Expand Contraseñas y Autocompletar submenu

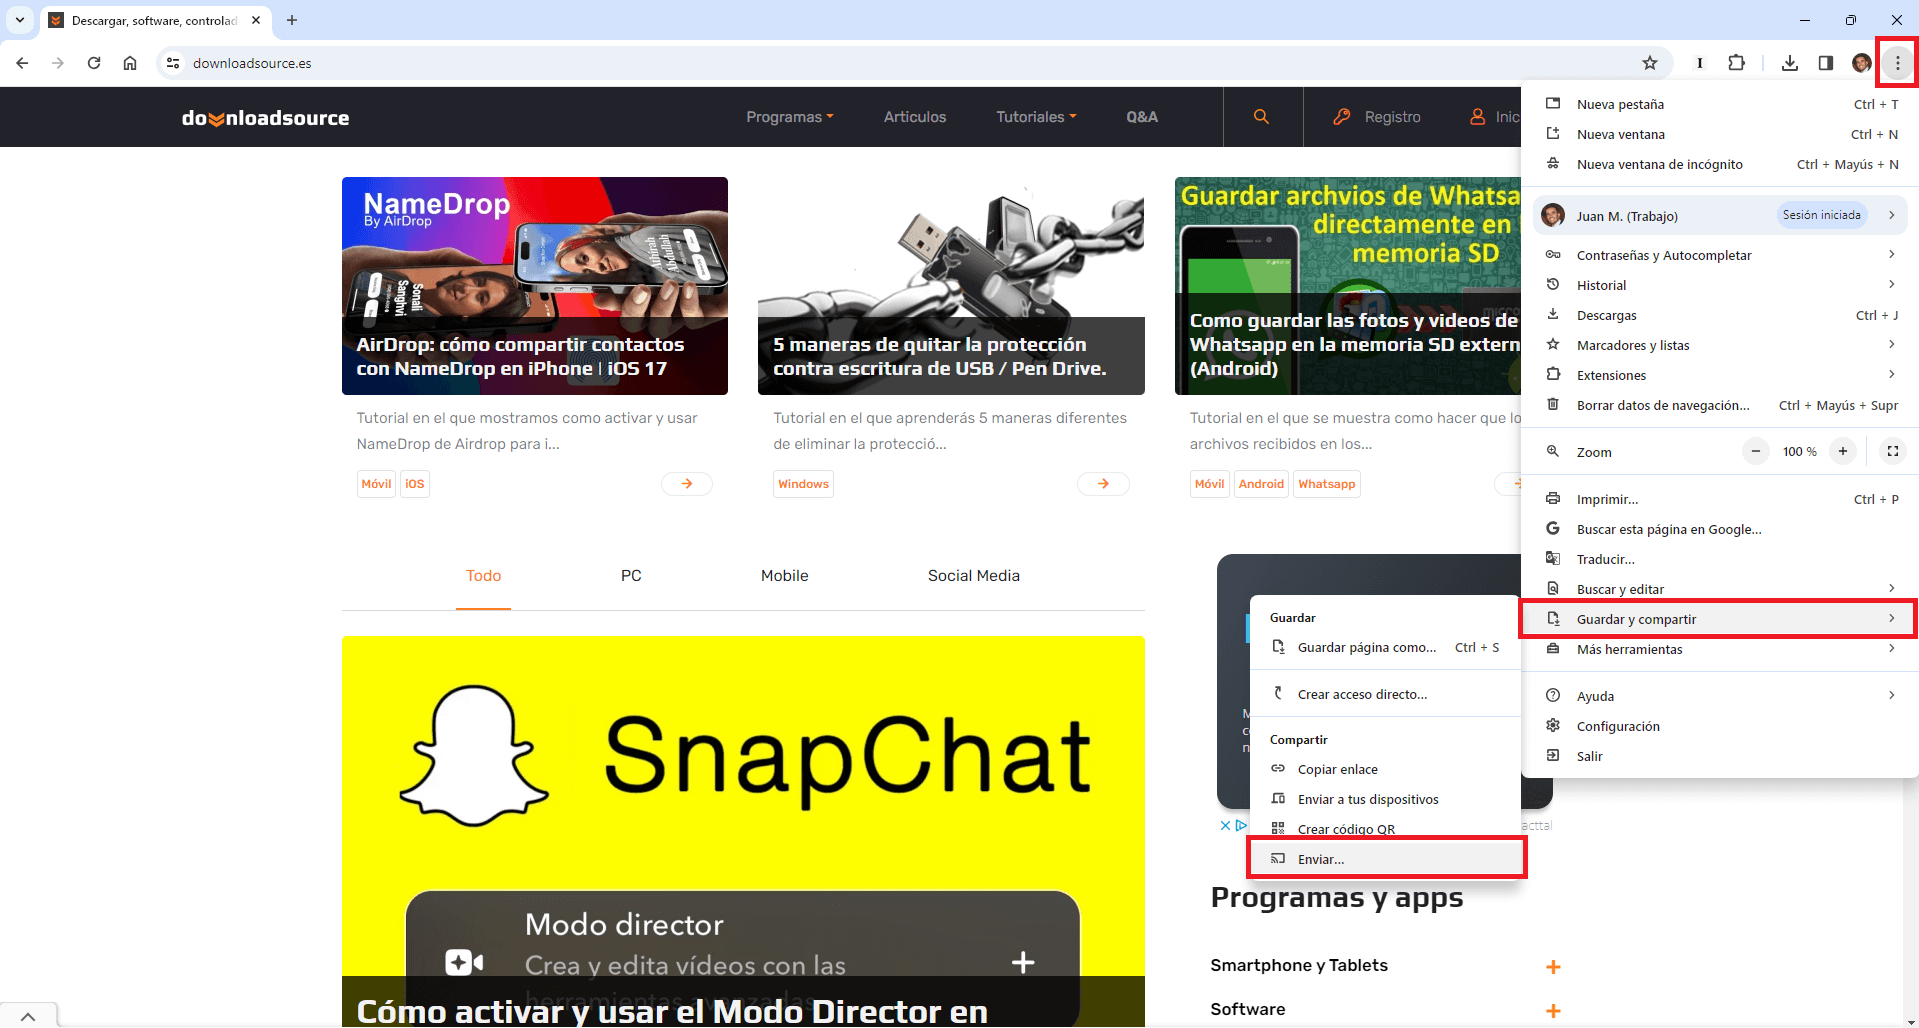tap(1720, 255)
